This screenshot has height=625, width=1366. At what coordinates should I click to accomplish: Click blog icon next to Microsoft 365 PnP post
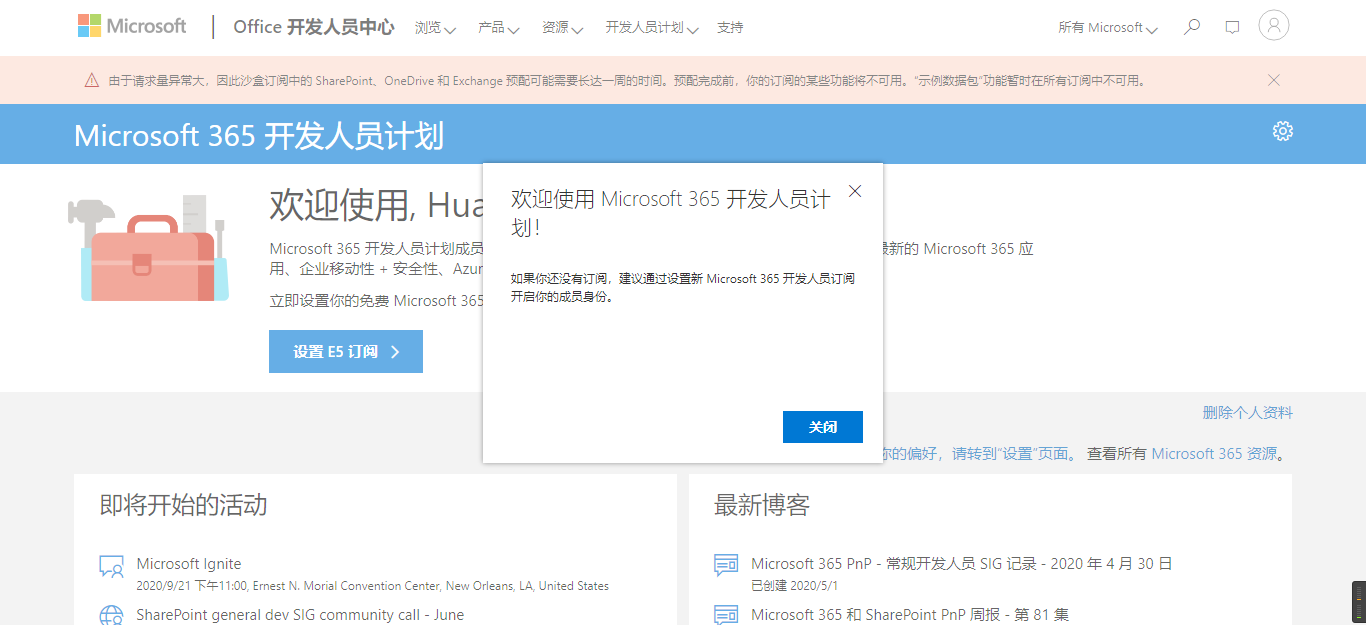pos(726,566)
